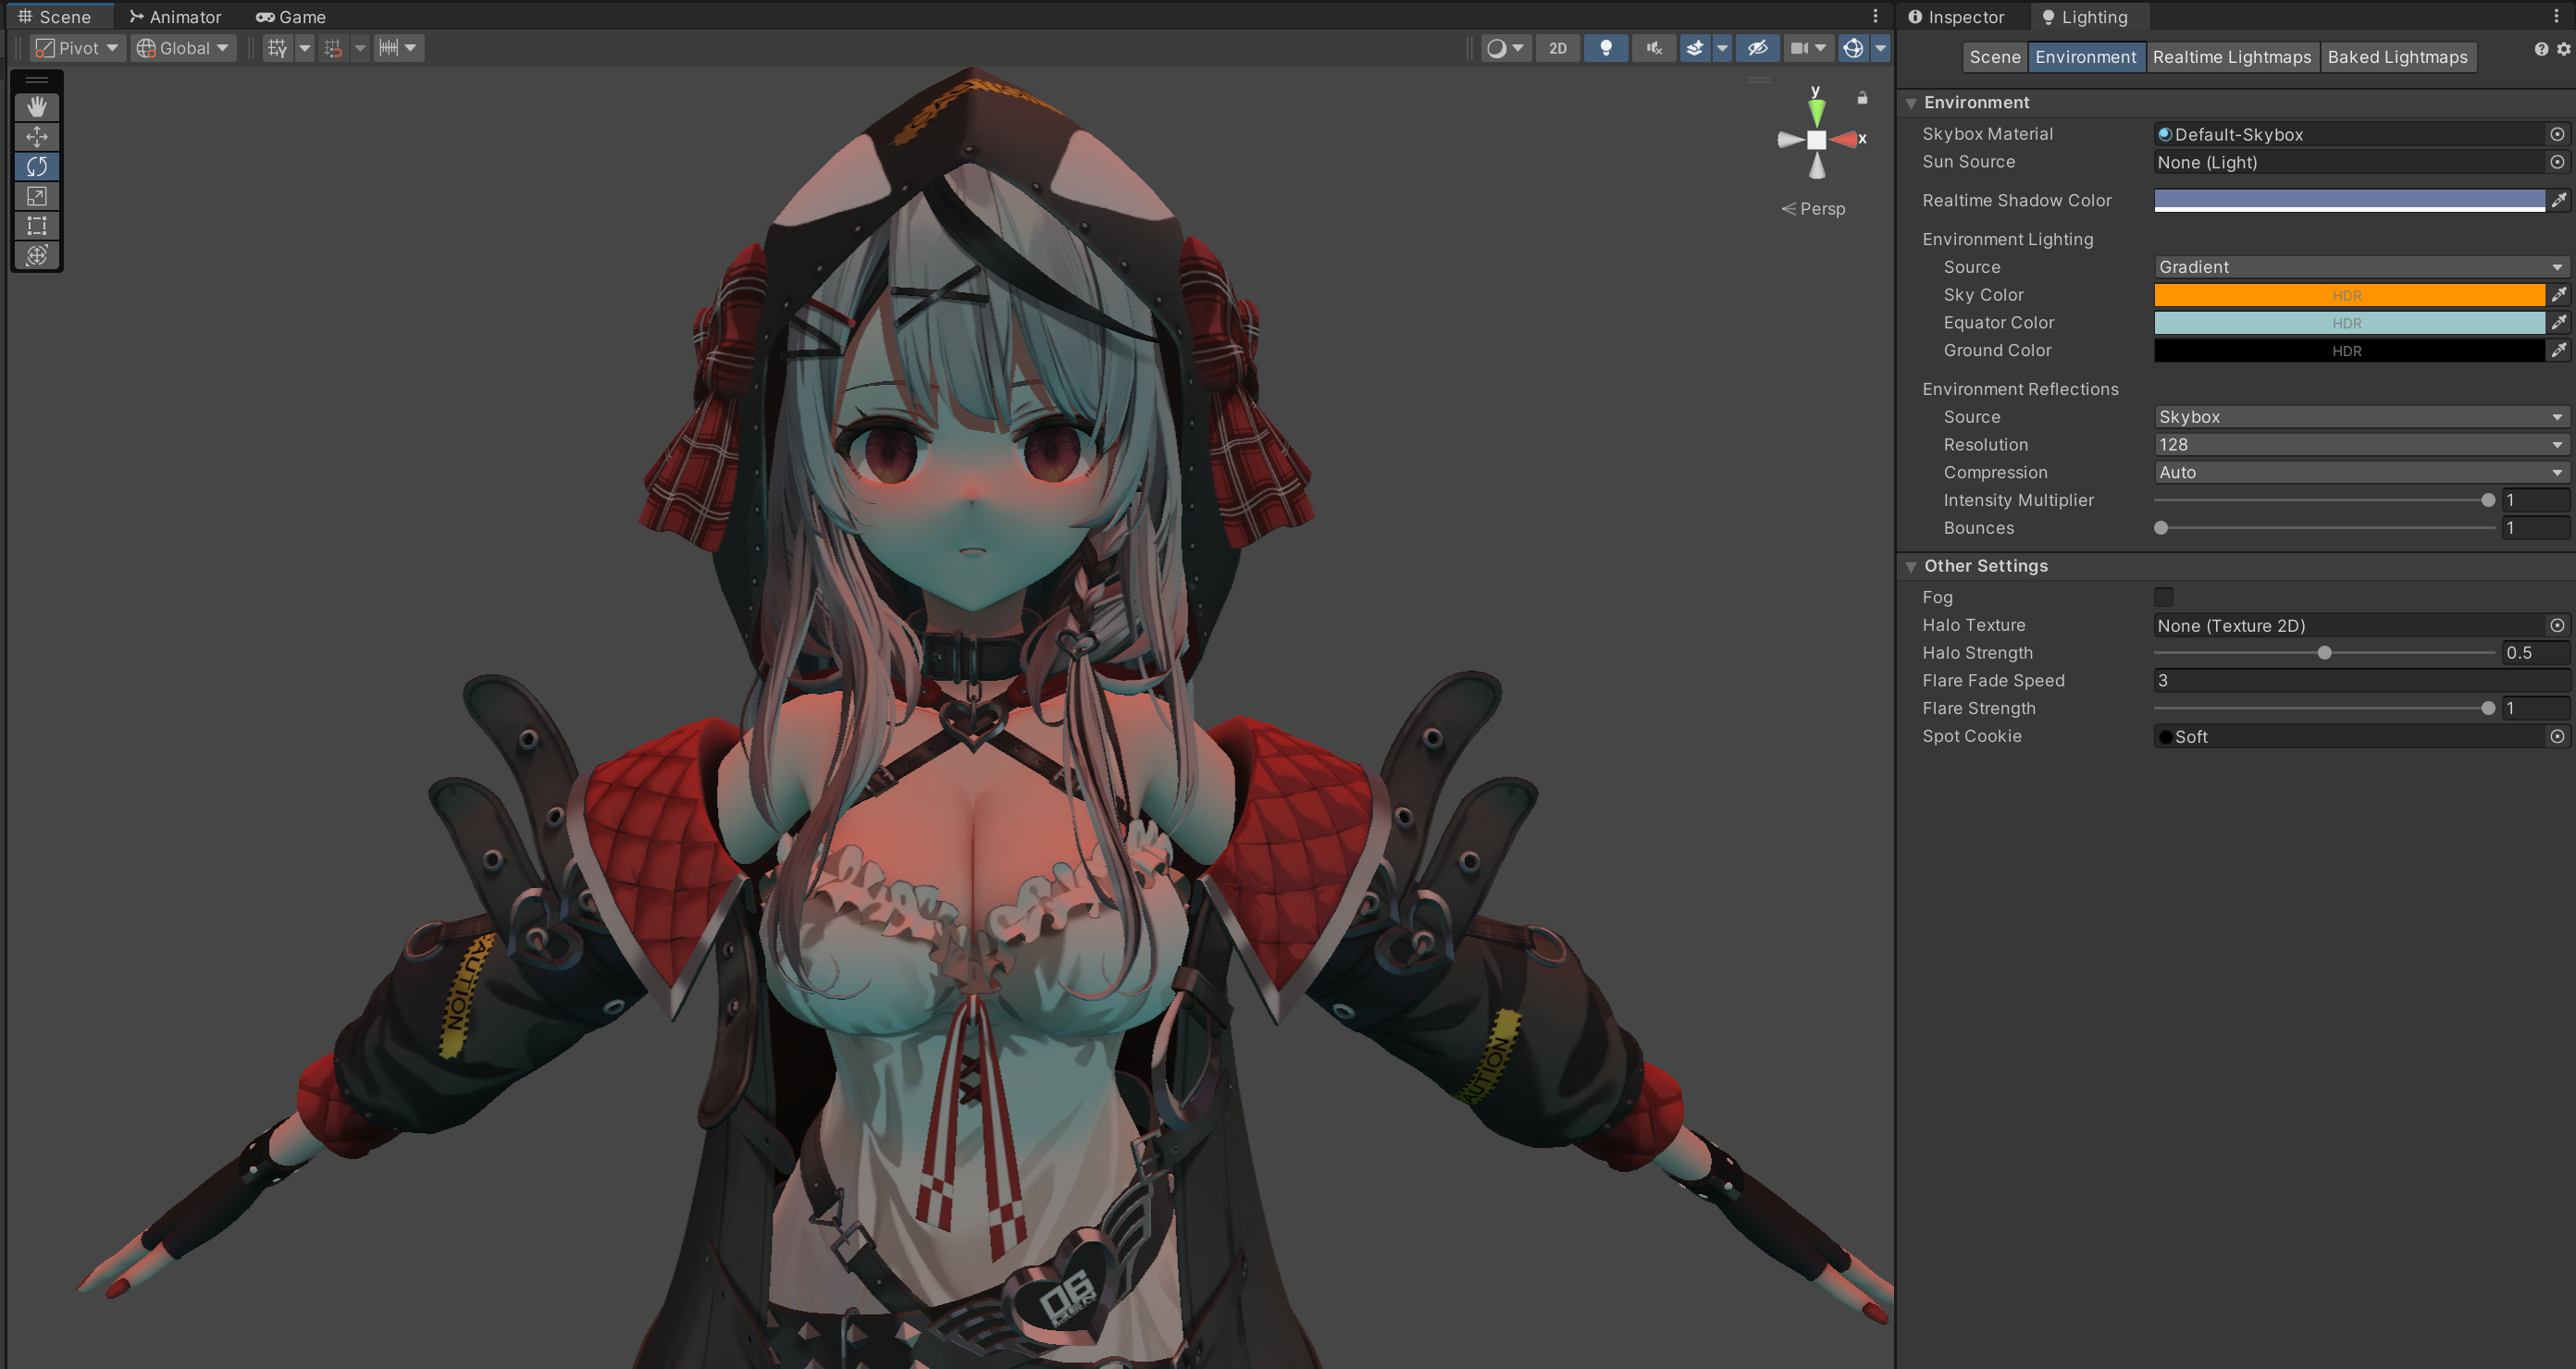Toggle scene lighting with the lightbulb button

[x=1606, y=48]
